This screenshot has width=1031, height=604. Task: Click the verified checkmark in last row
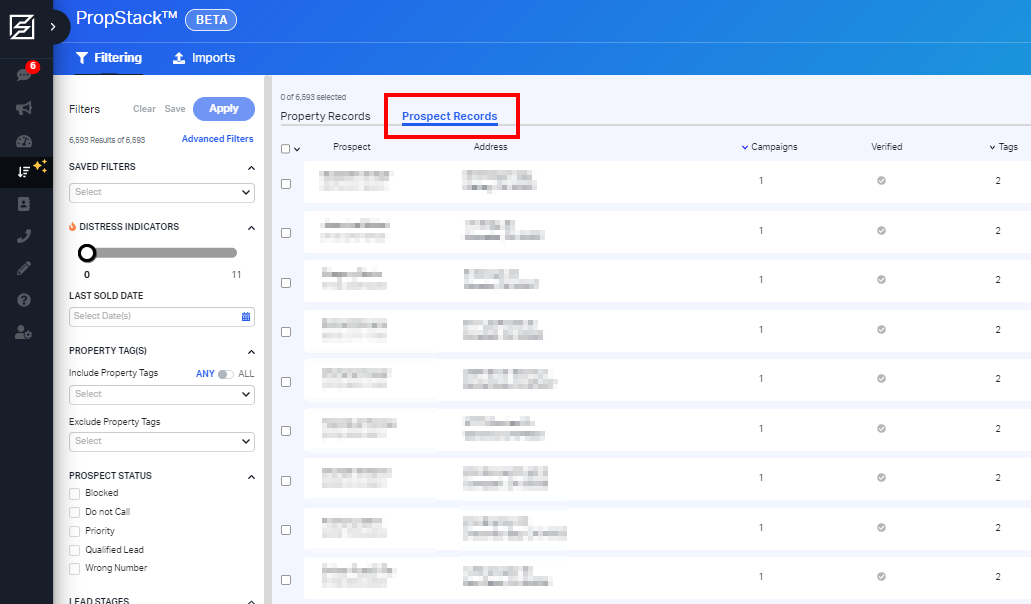point(881,576)
